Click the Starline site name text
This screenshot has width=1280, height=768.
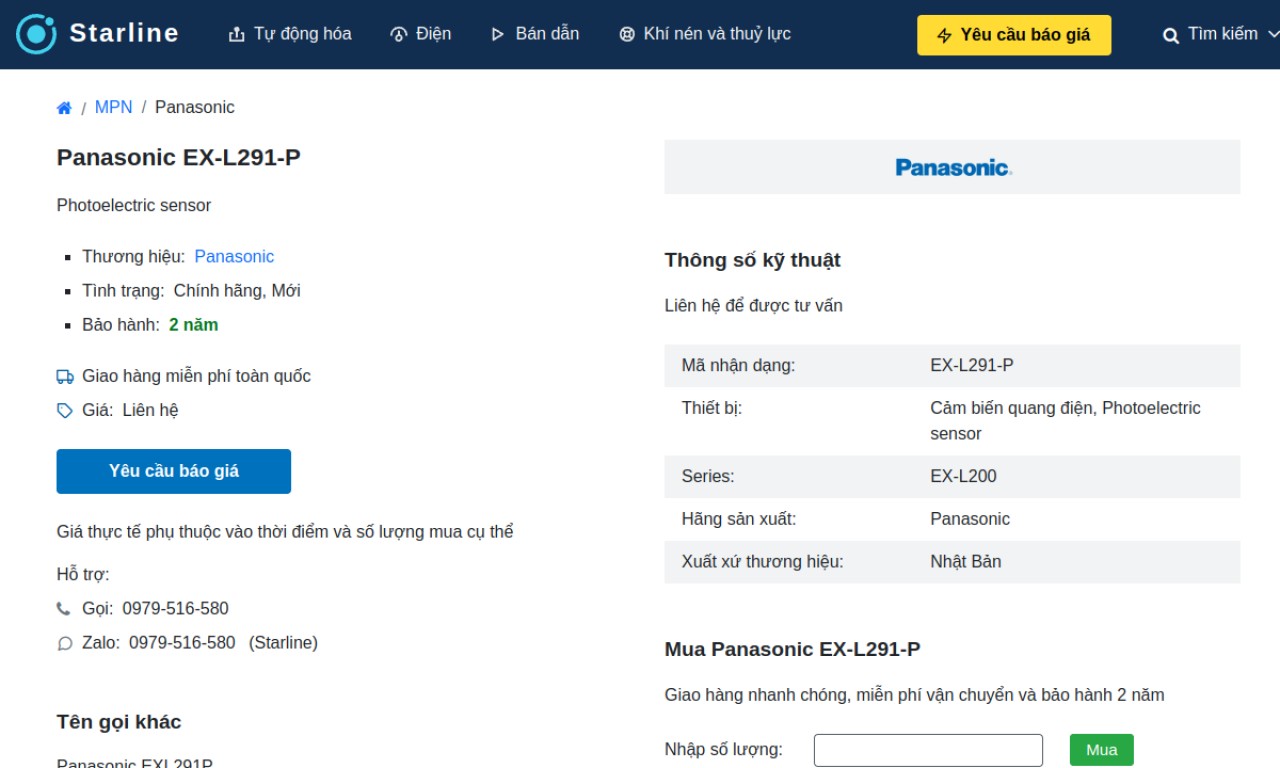124,33
